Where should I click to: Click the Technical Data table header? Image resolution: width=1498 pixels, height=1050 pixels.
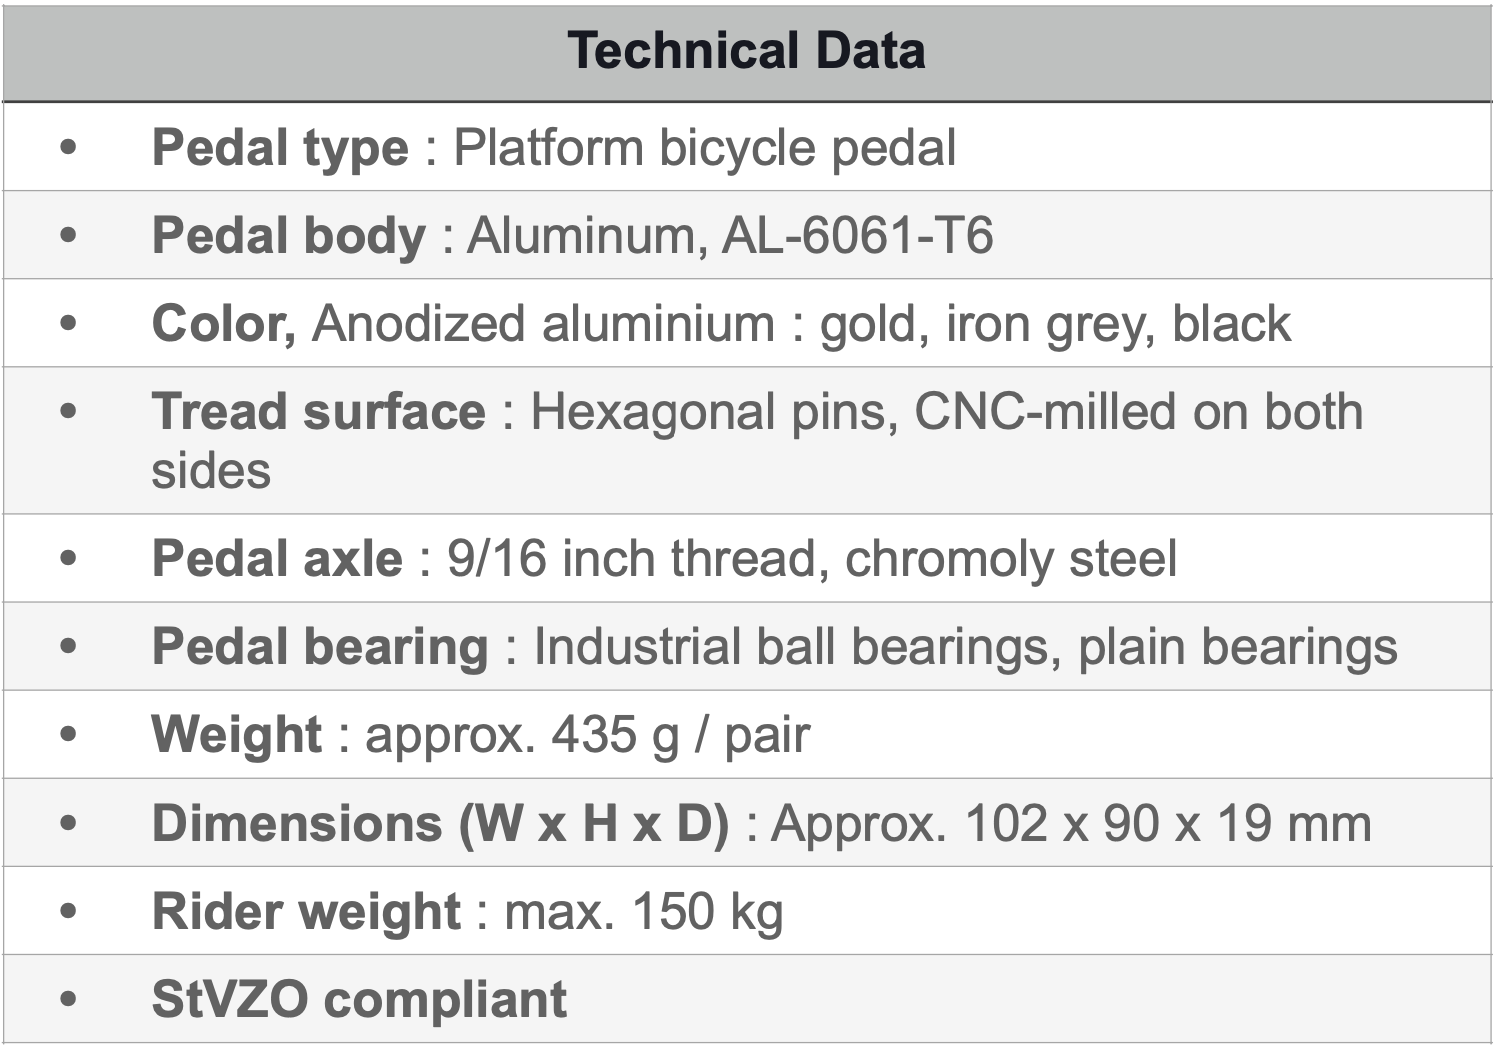[x=746, y=51]
